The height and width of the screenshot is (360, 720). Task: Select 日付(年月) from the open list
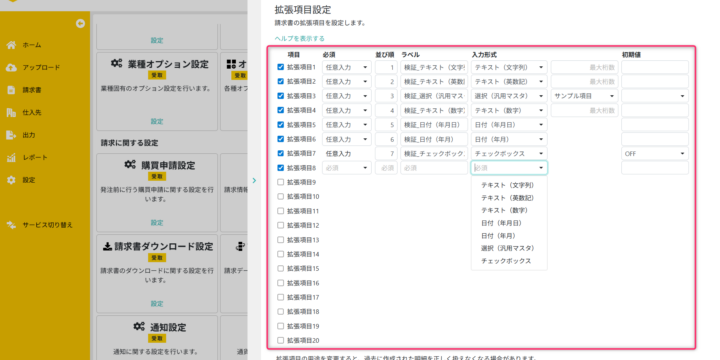[x=509, y=236]
